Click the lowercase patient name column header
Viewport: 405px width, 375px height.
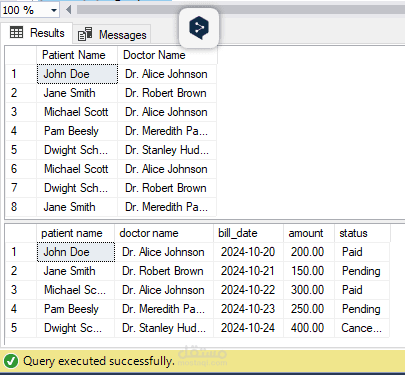point(75,233)
